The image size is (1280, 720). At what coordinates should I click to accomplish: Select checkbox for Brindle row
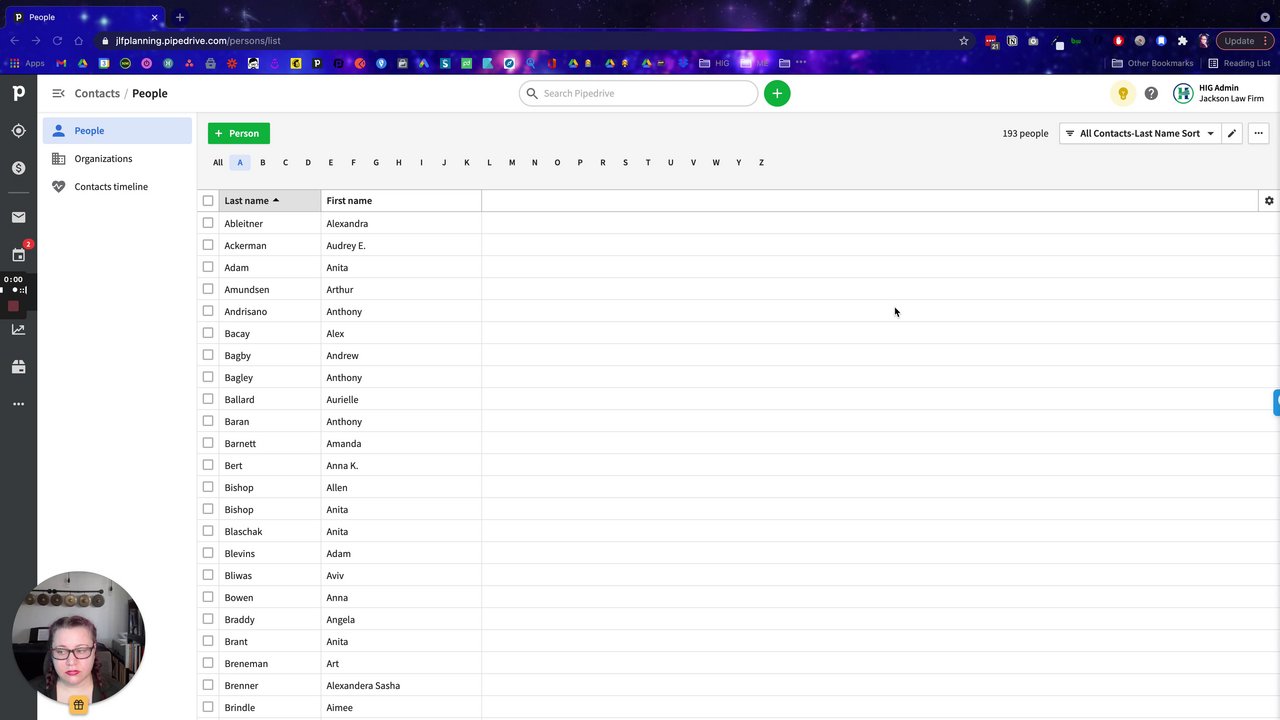pos(208,707)
